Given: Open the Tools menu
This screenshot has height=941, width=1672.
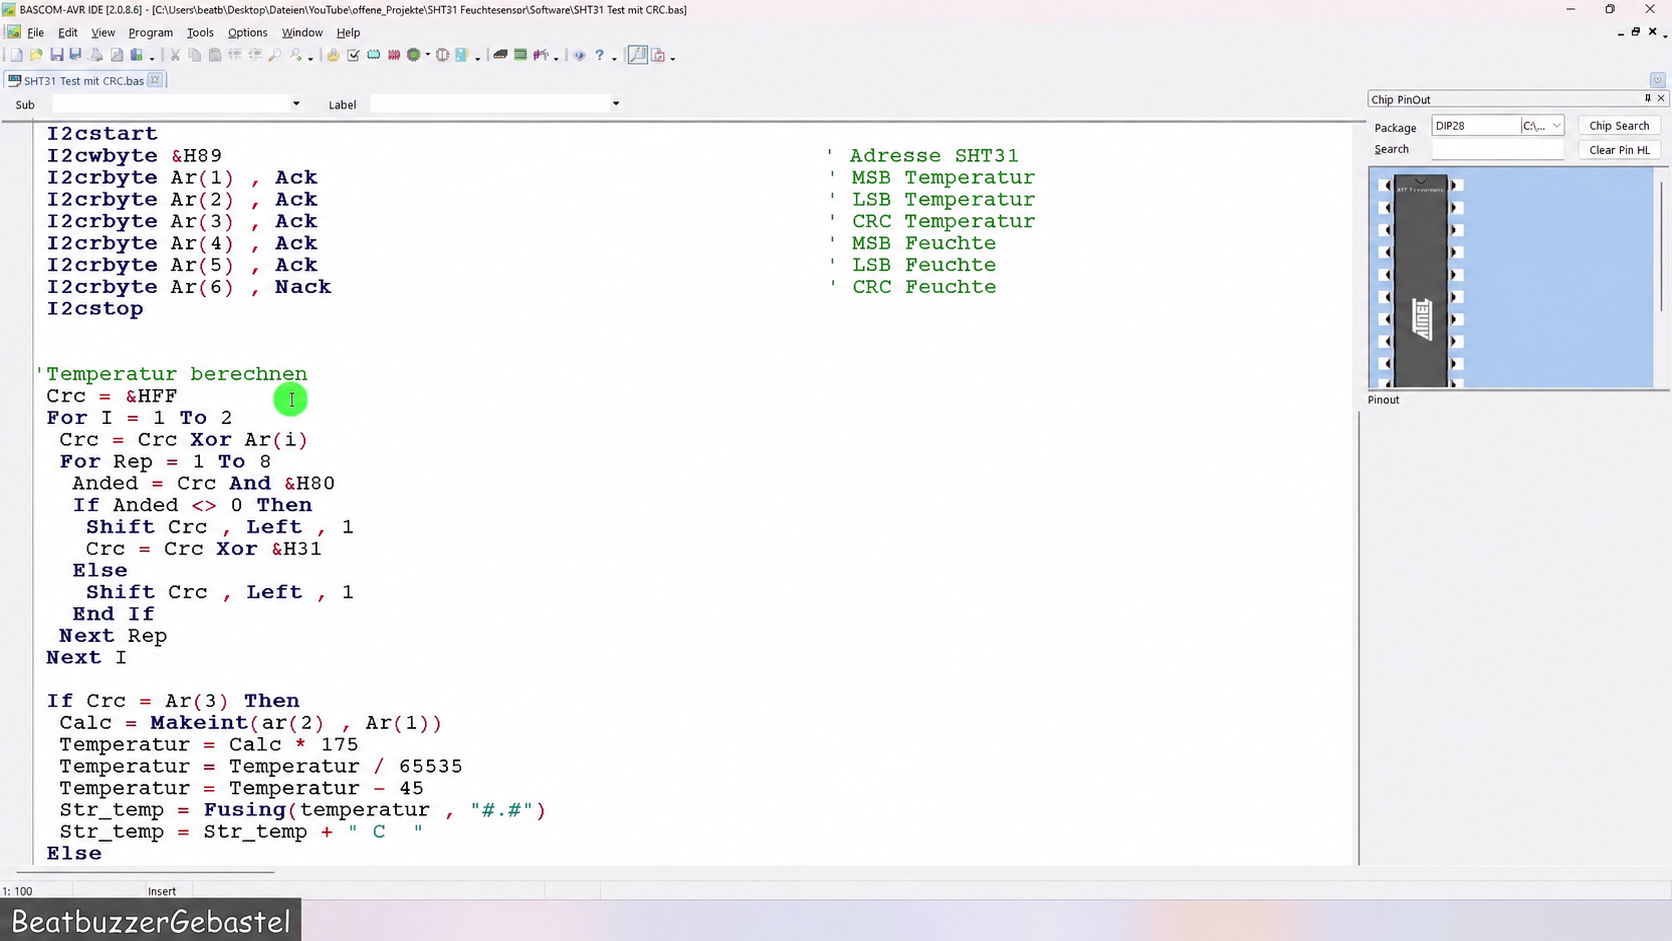Looking at the screenshot, I should point(200,33).
